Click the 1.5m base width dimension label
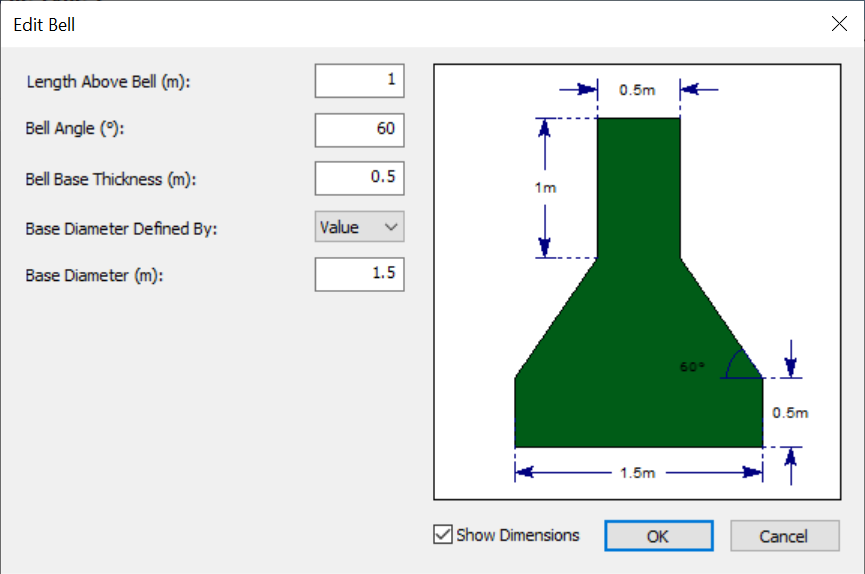 [x=637, y=473]
